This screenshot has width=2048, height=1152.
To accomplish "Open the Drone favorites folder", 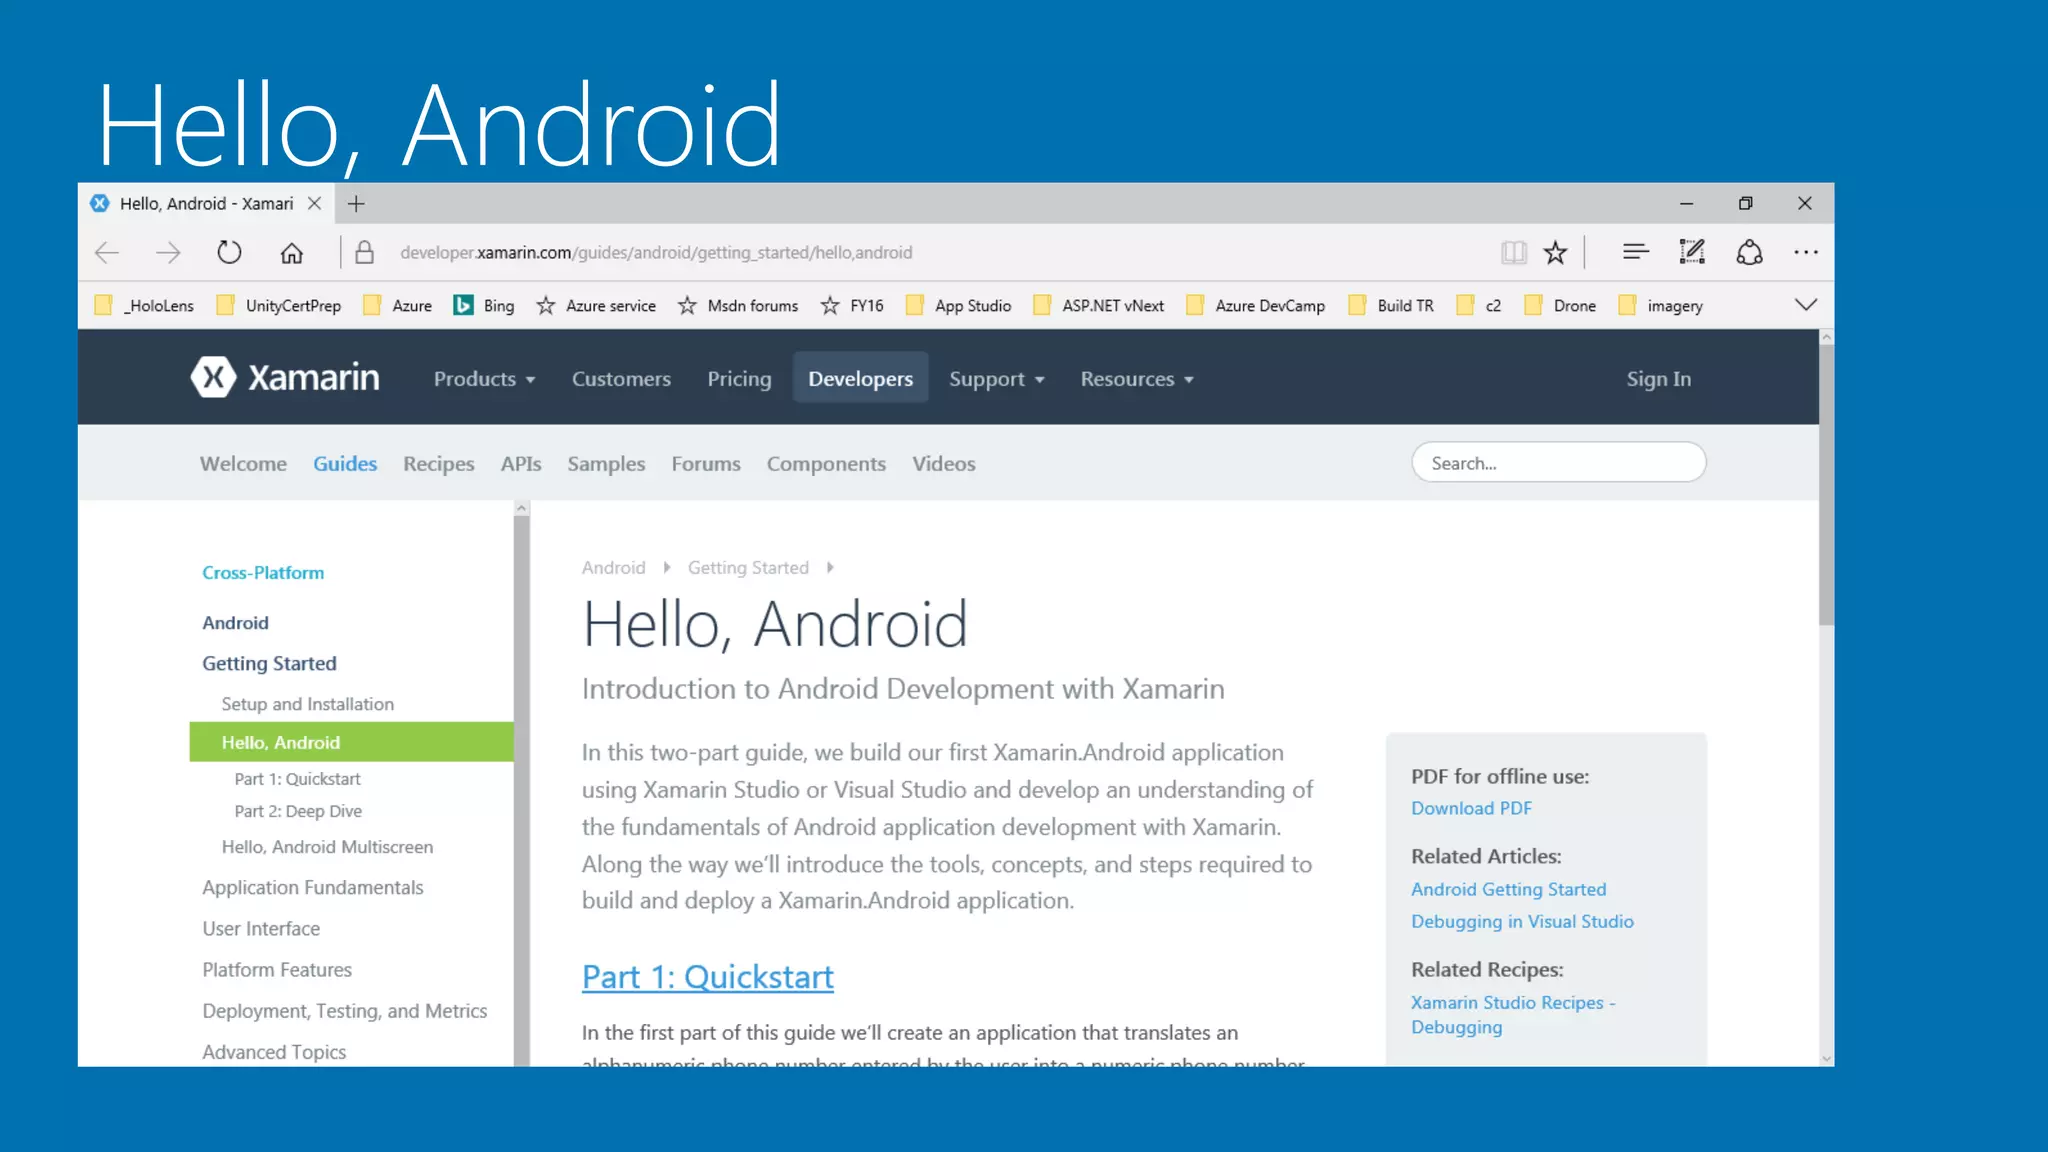I will [x=1560, y=306].
